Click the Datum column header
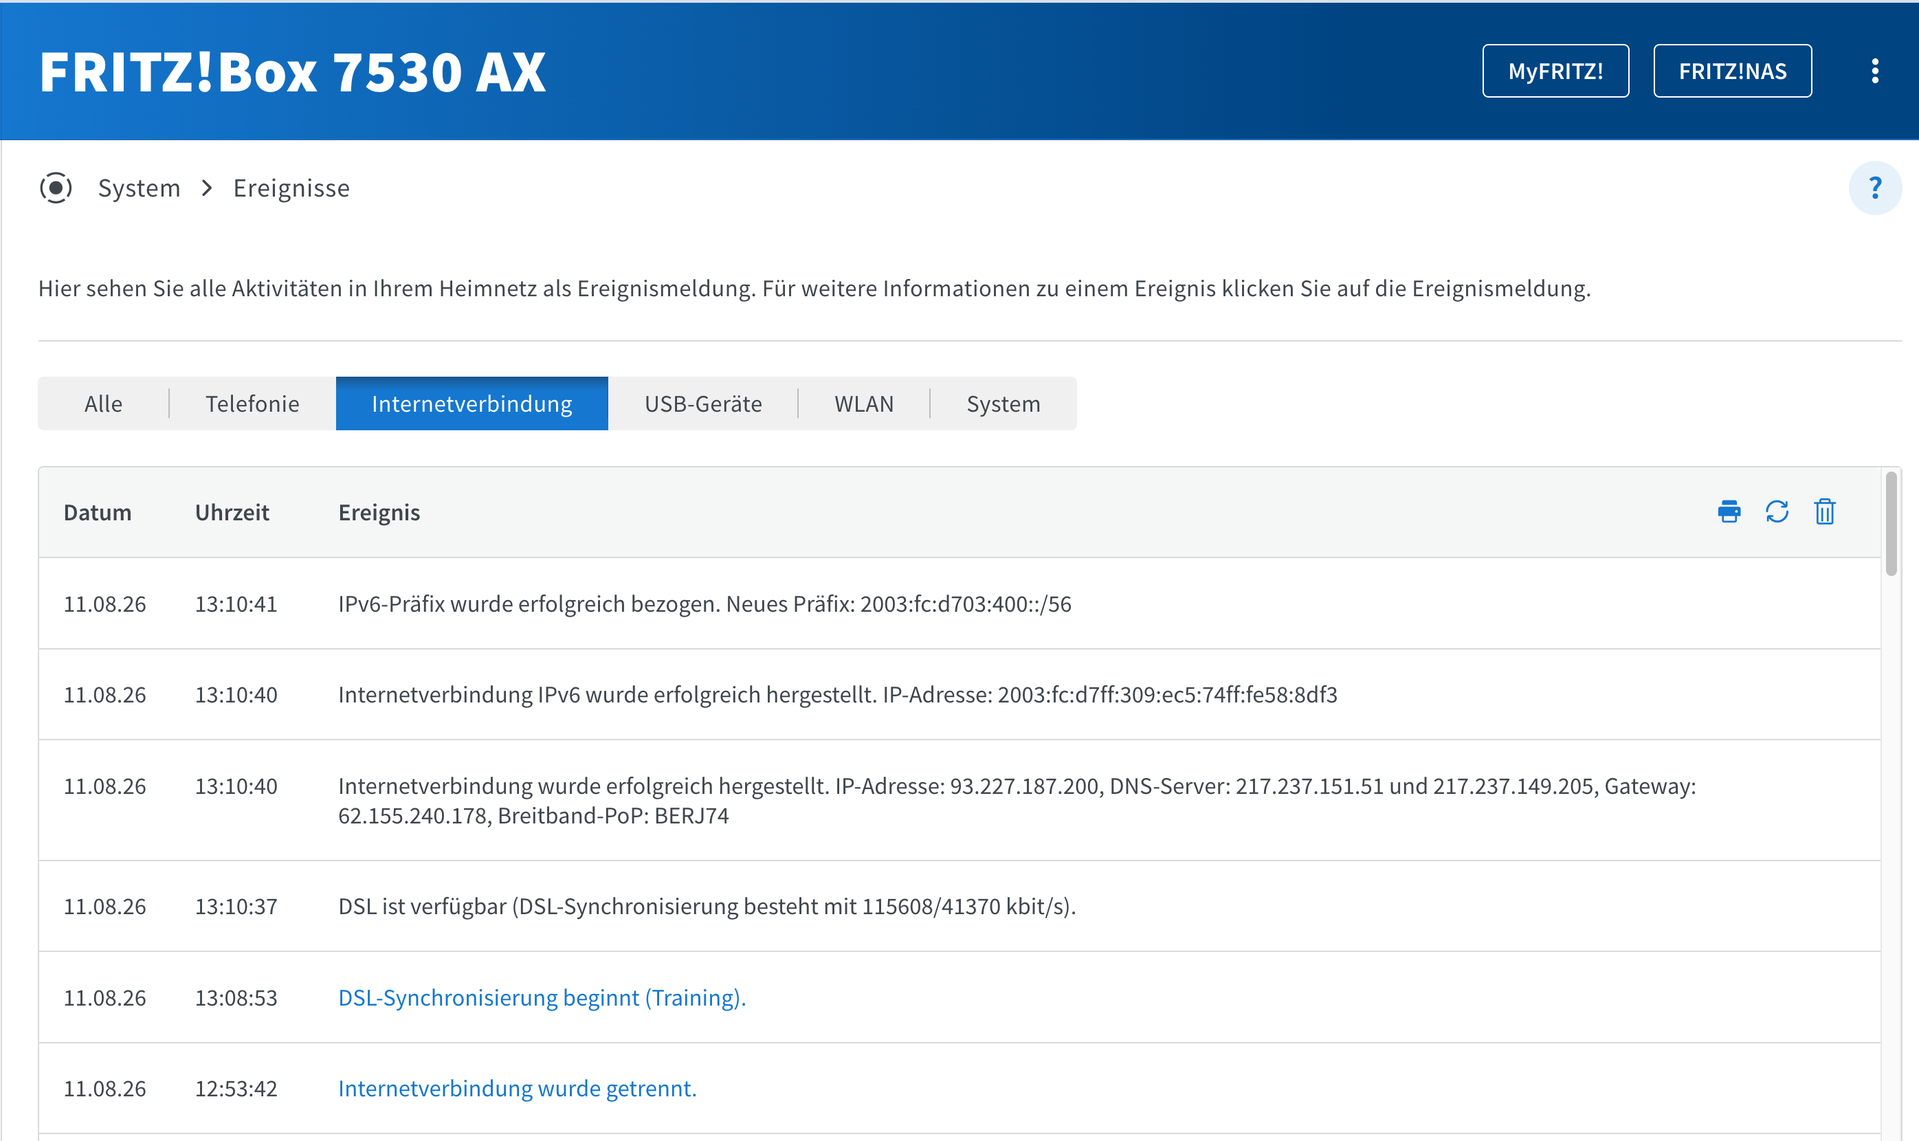This screenshot has width=1919, height=1141. pos(97,512)
